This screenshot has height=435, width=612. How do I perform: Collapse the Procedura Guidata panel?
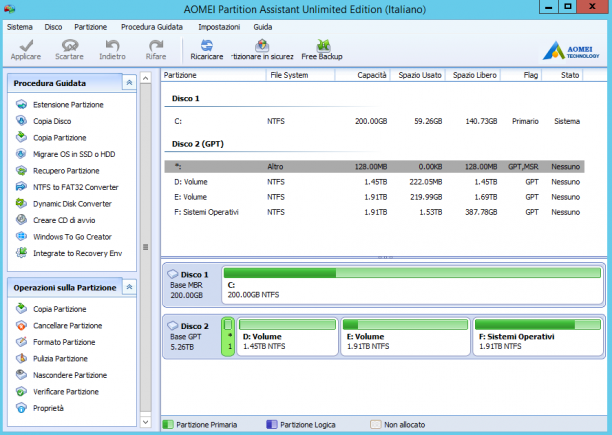pyautogui.click(x=129, y=83)
